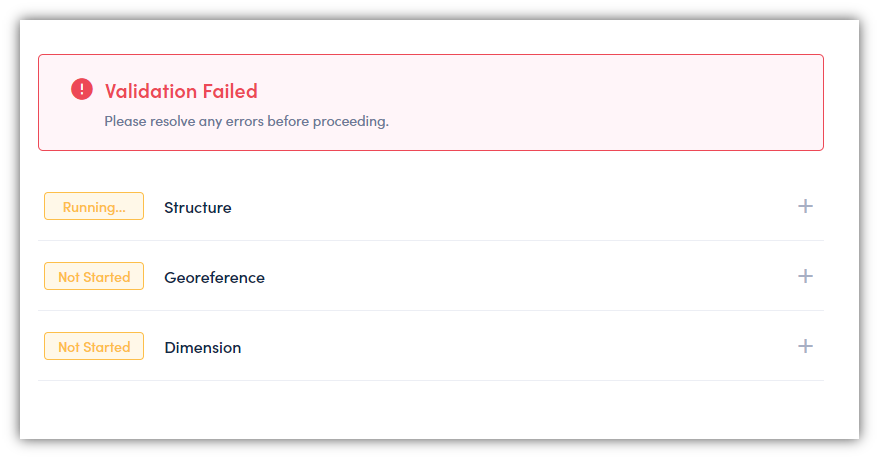Viewport: 879px width, 459px height.
Task: Expand the Dimension section plus icon
Action: point(805,346)
